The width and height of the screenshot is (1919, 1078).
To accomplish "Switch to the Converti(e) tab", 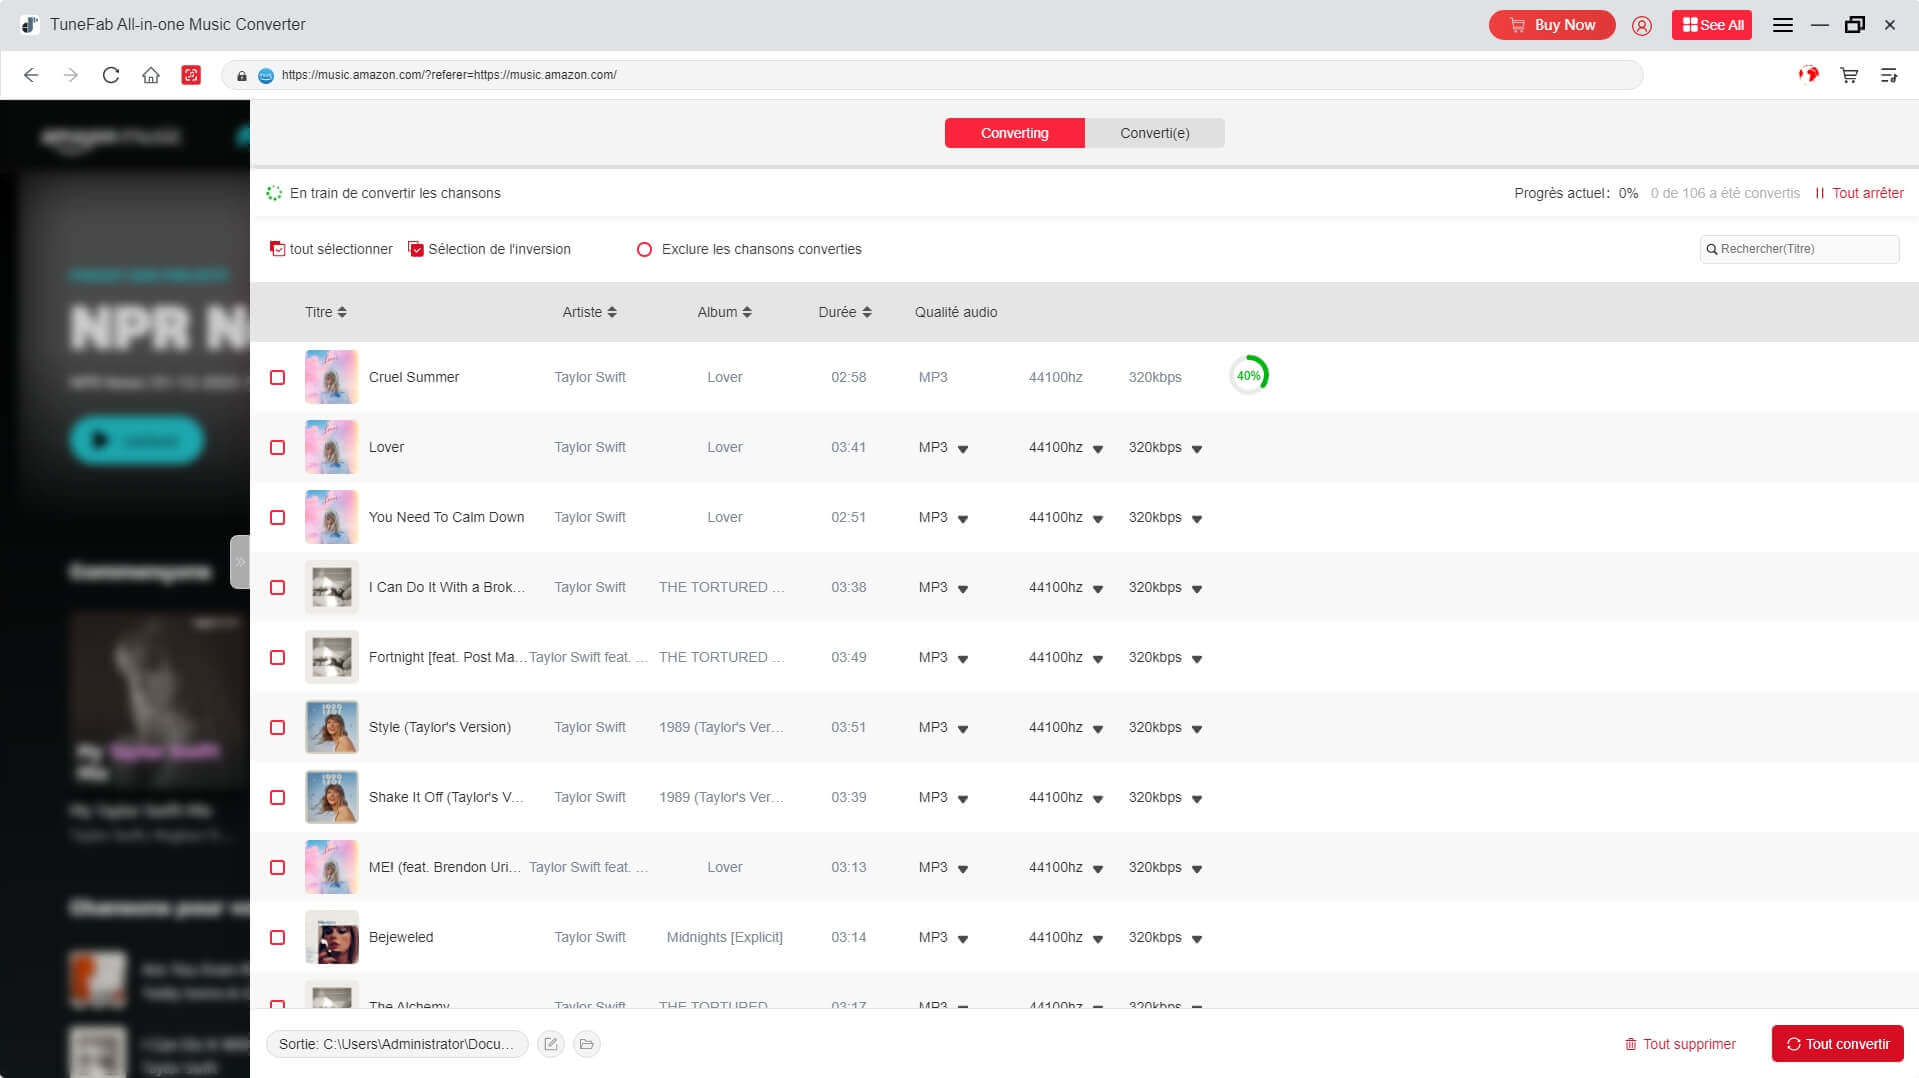I will click(1154, 133).
